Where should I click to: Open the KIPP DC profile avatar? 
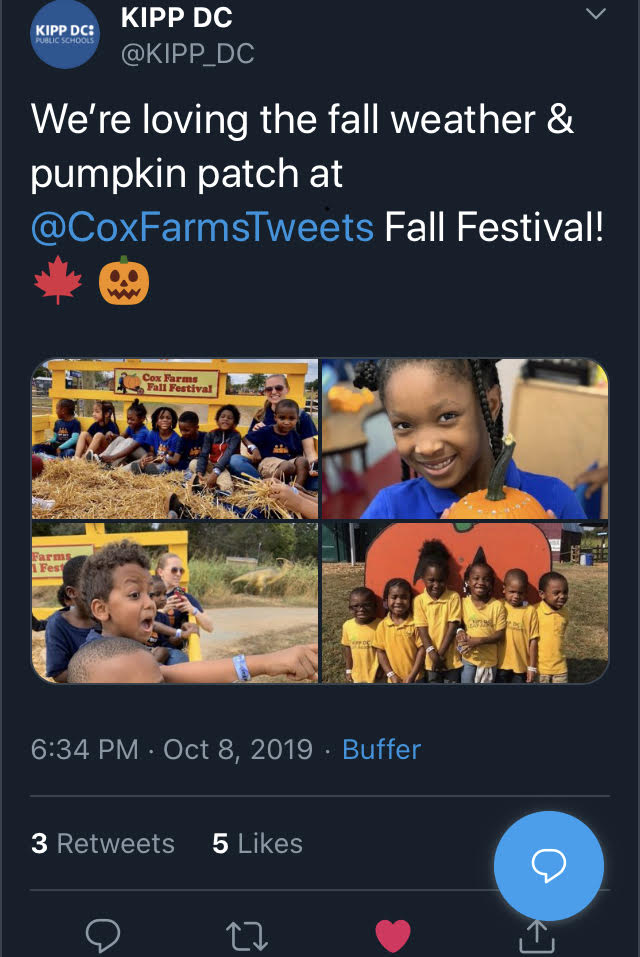[65, 35]
